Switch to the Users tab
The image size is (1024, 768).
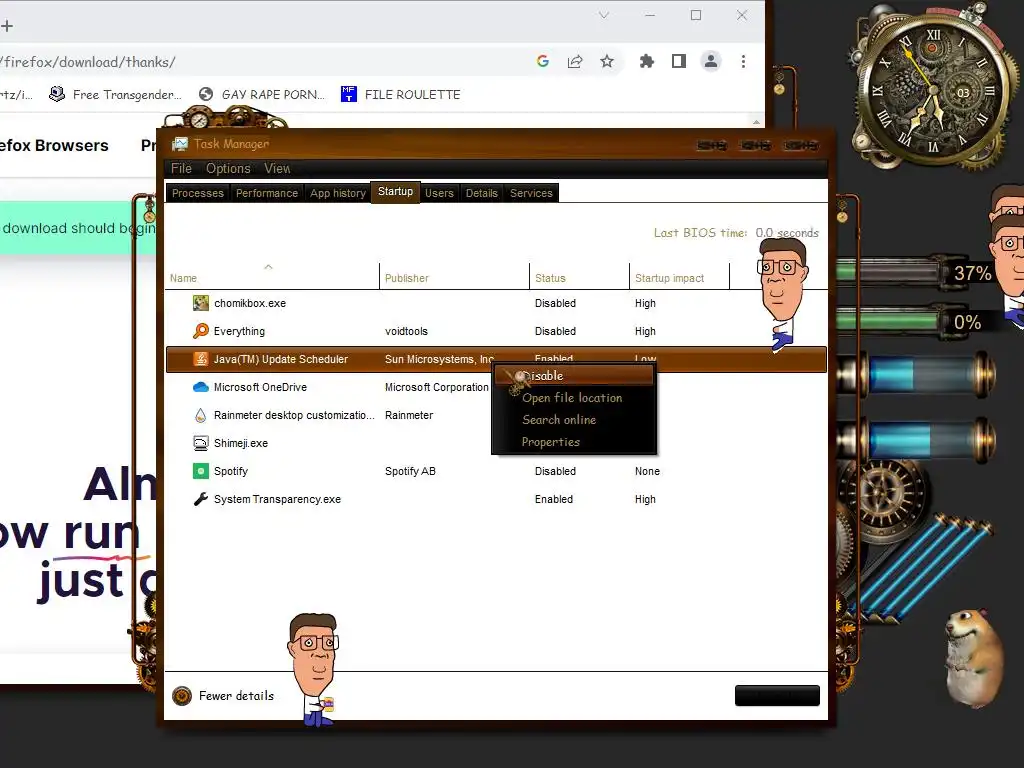click(x=439, y=193)
